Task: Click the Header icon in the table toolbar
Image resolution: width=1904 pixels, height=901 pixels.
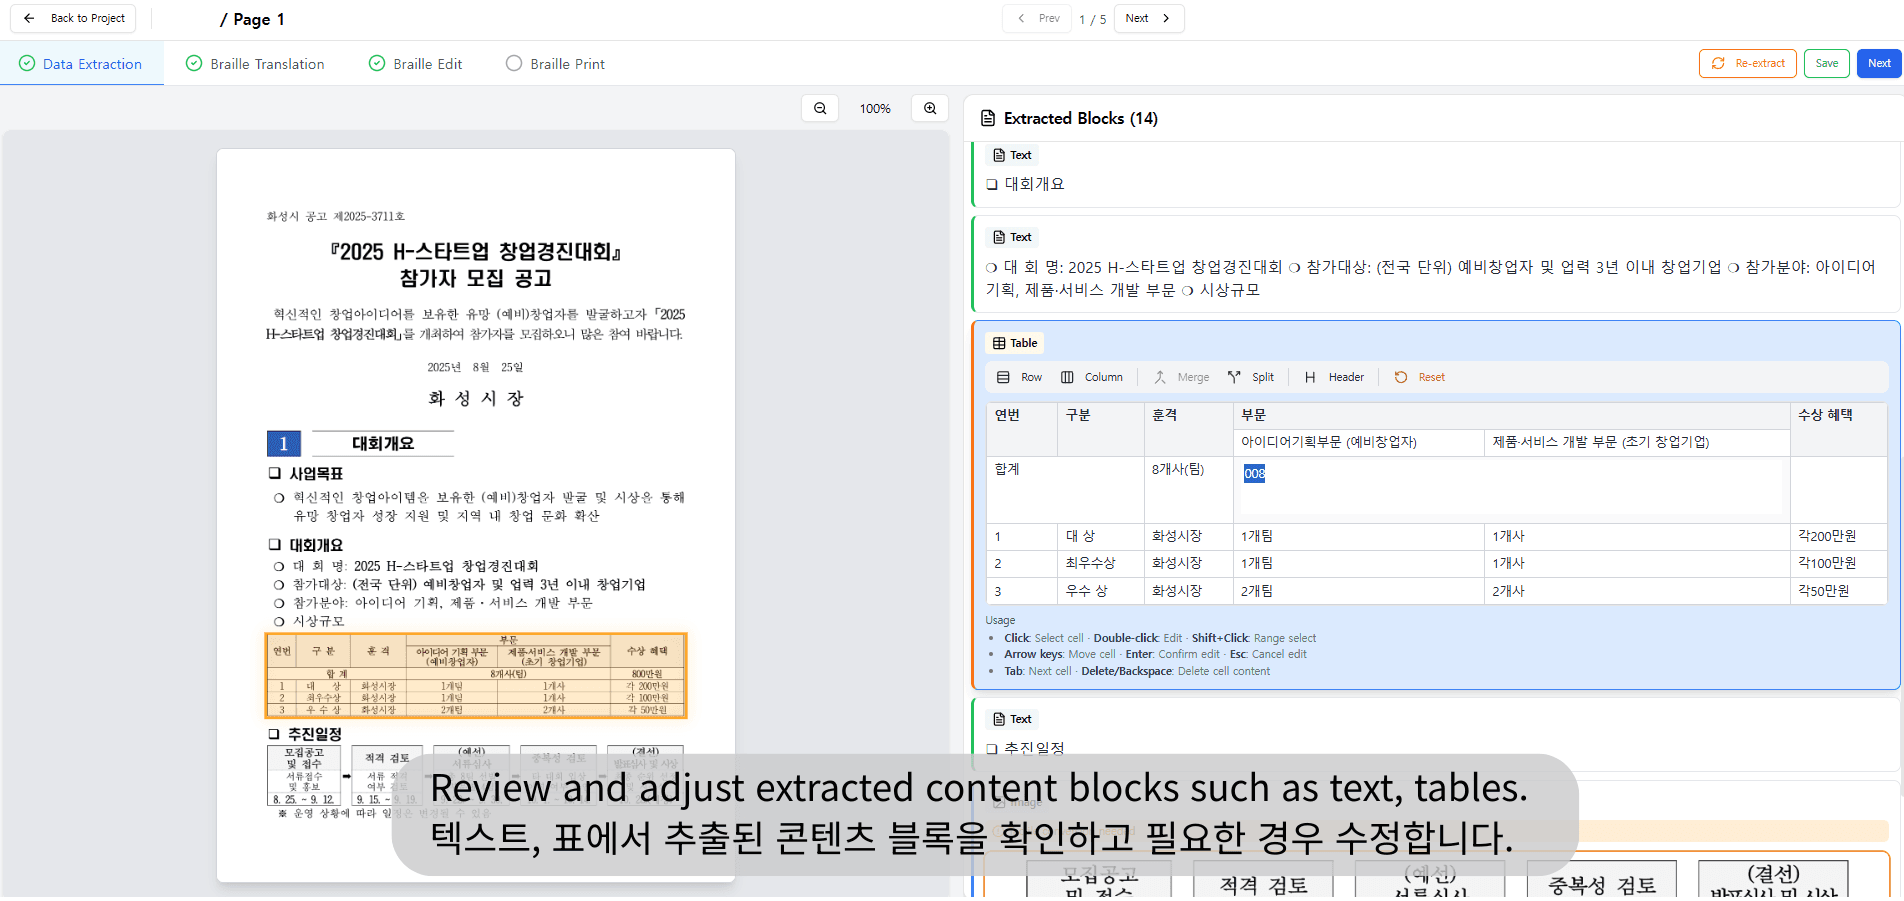Action: coord(1311,377)
